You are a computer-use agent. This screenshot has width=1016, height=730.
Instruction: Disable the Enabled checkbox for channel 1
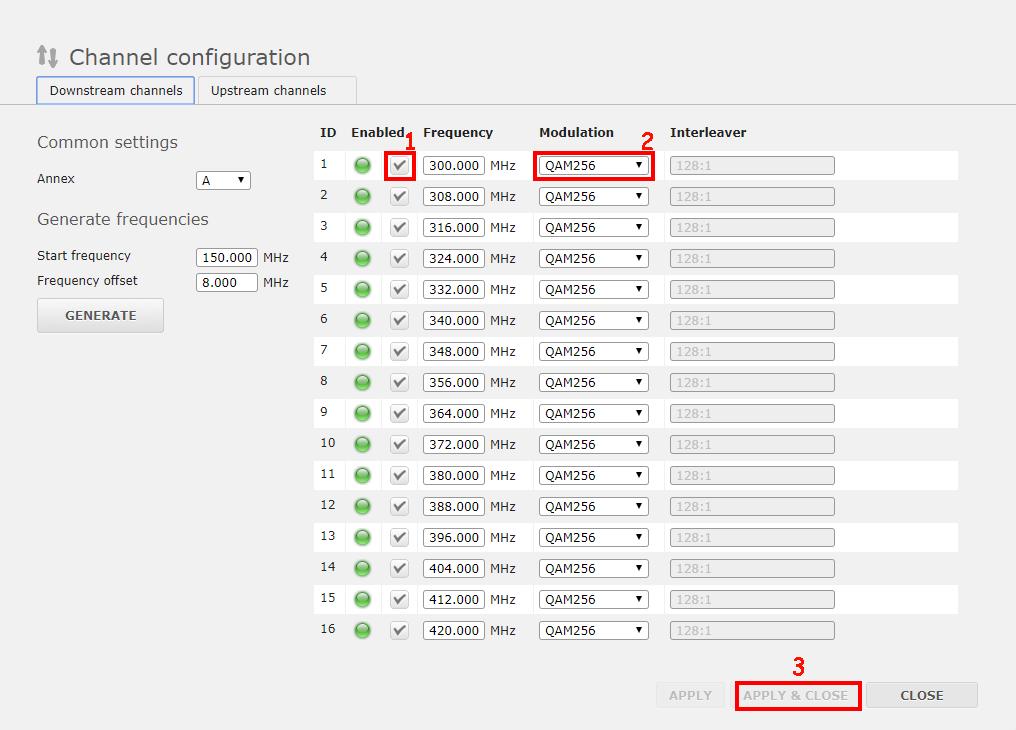(x=400, y=166)
